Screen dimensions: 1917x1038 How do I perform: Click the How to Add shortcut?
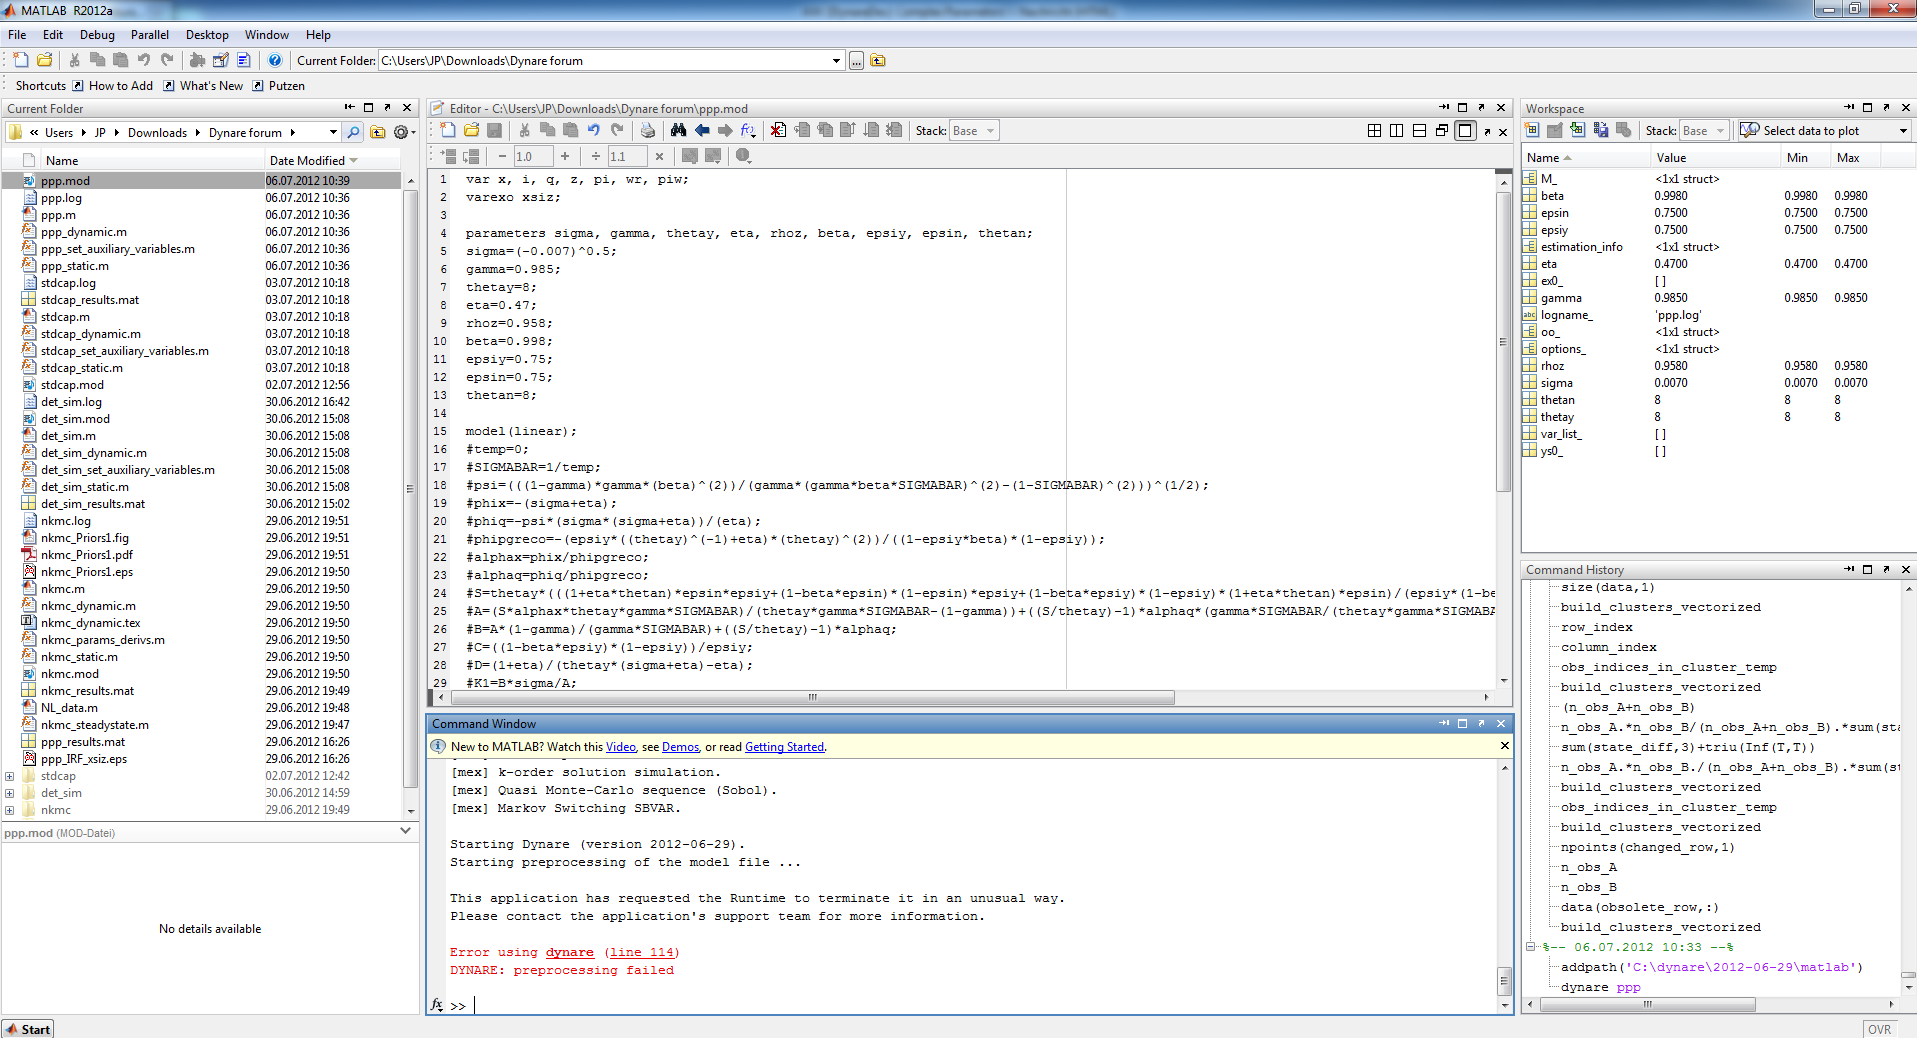pos(112,86)
